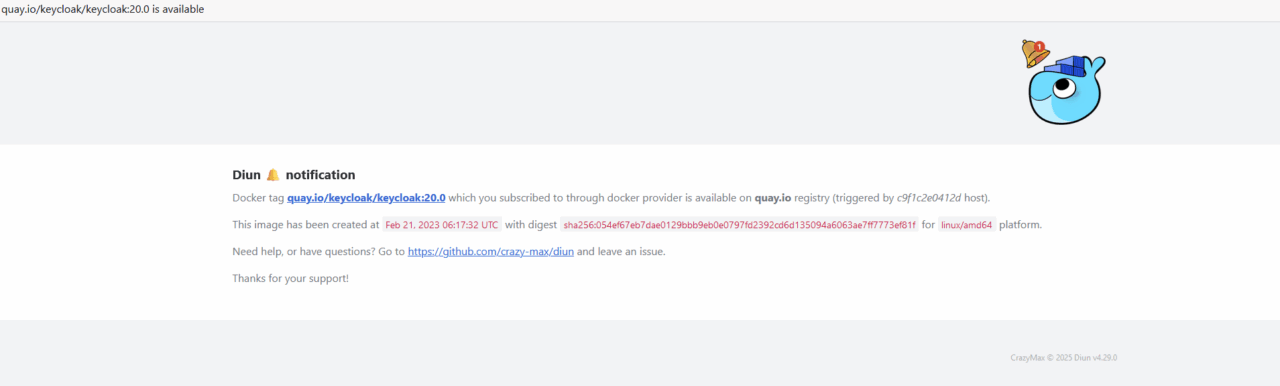Click the words "Docker tag" in the message
The height and width of the screenshot is (386, 1280).
(x=258, y=198)
